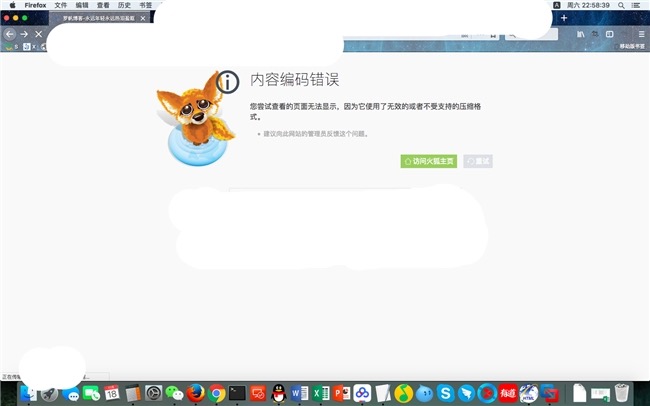Open Spotlight search magnifier icon
650x406 pixels.
[621, 5]
